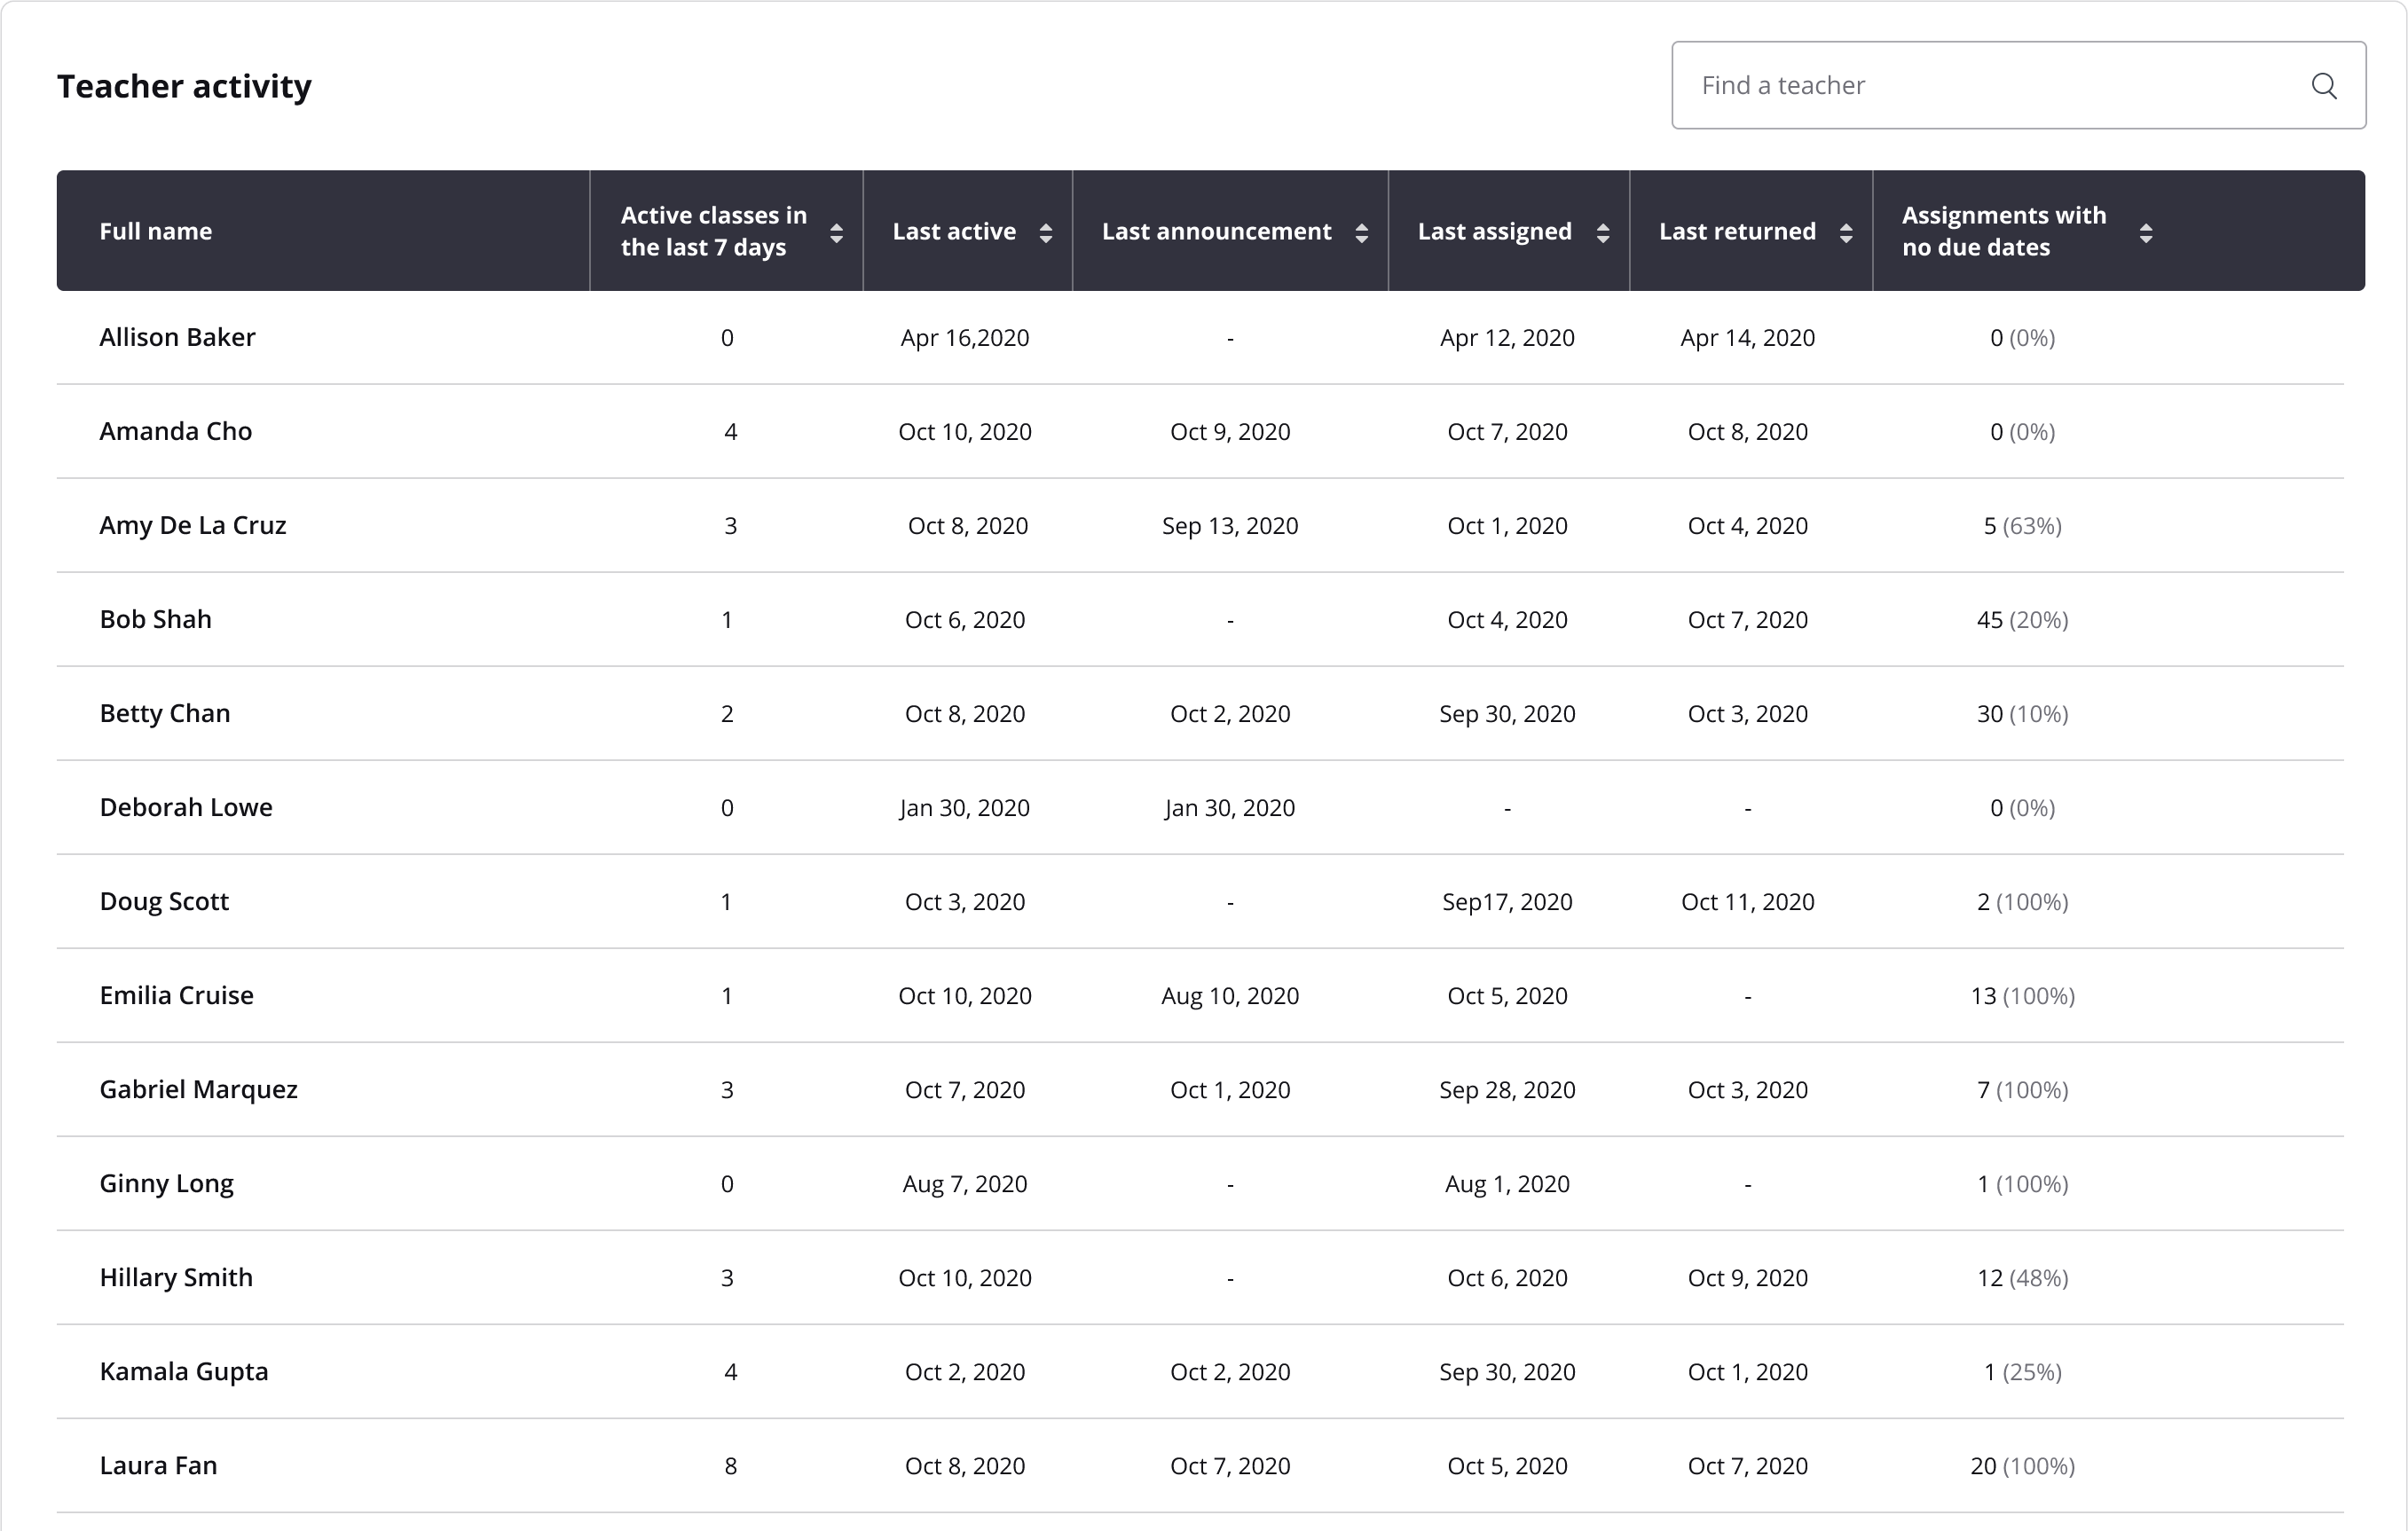Select the Deborah Lowe row

185,807
